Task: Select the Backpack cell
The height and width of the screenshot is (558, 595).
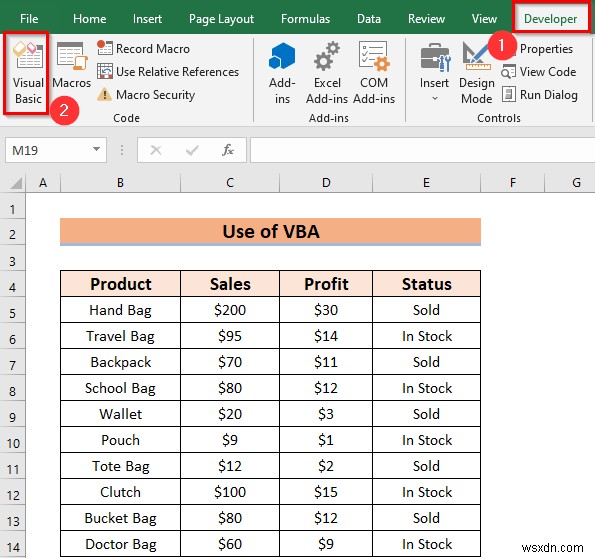Action: point(120,362)
